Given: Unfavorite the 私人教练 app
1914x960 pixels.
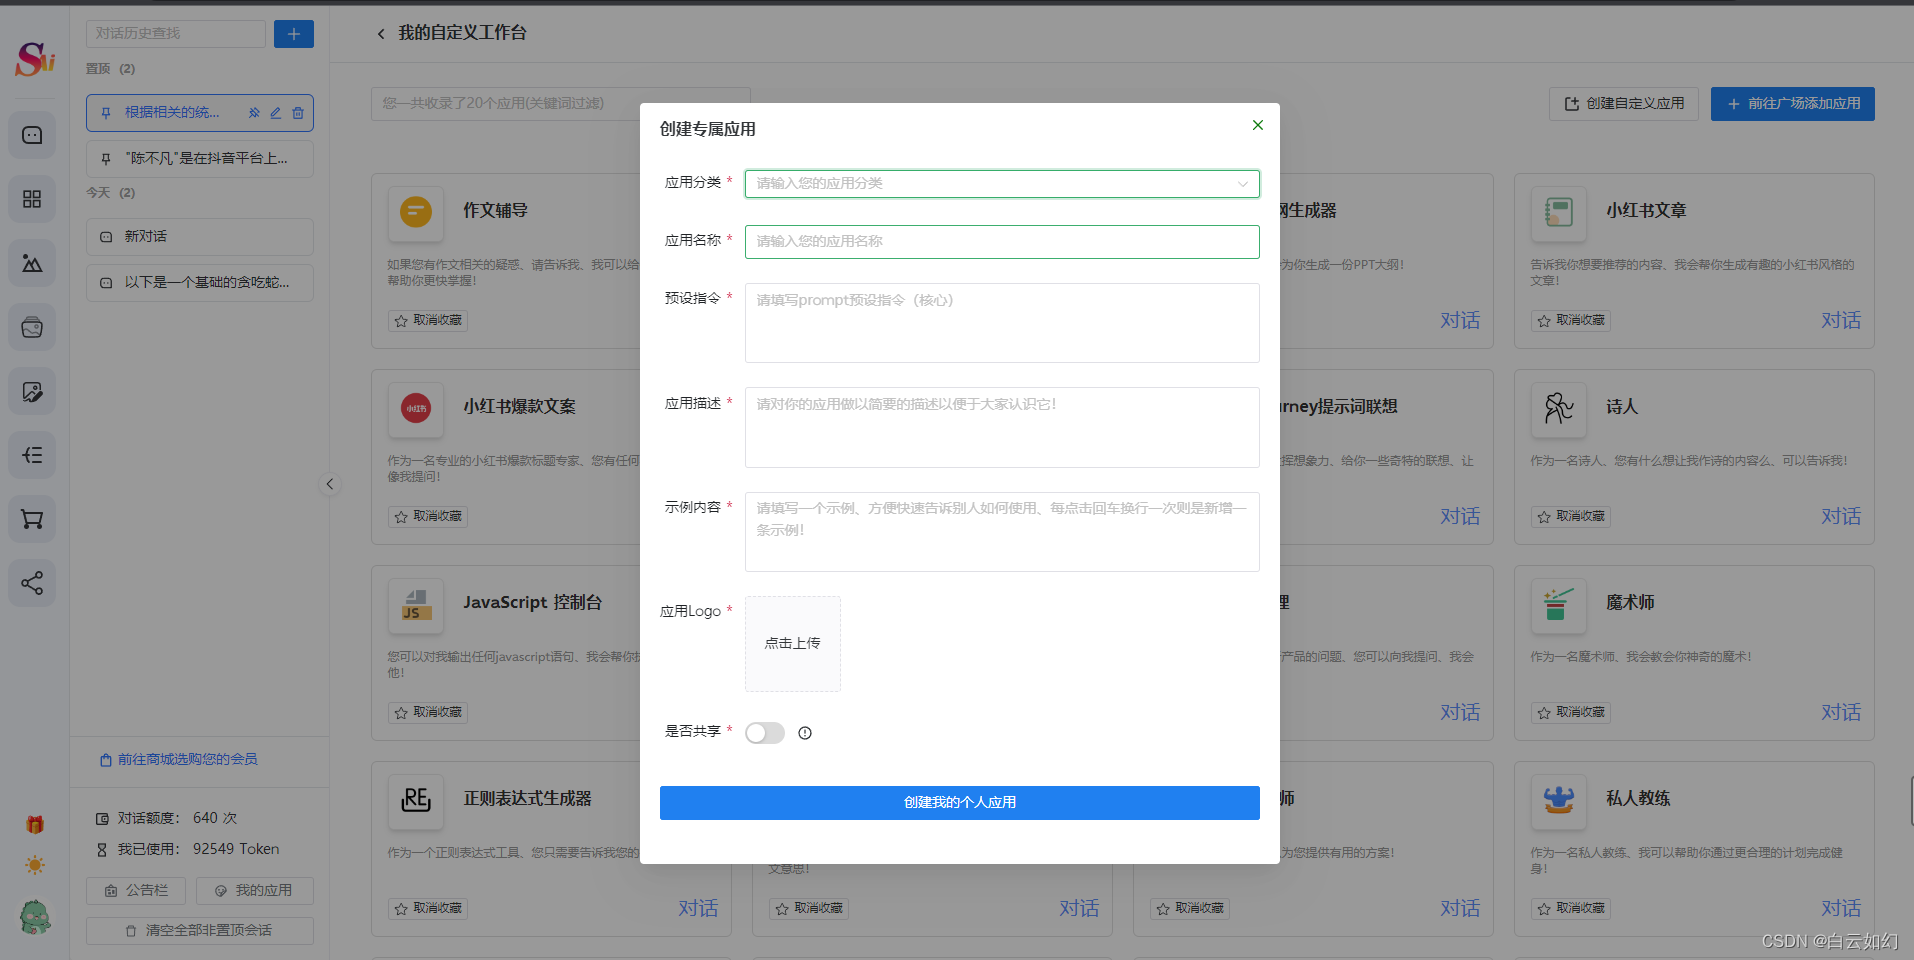Looking at the screenshot, I should (x=1571, y=909).
